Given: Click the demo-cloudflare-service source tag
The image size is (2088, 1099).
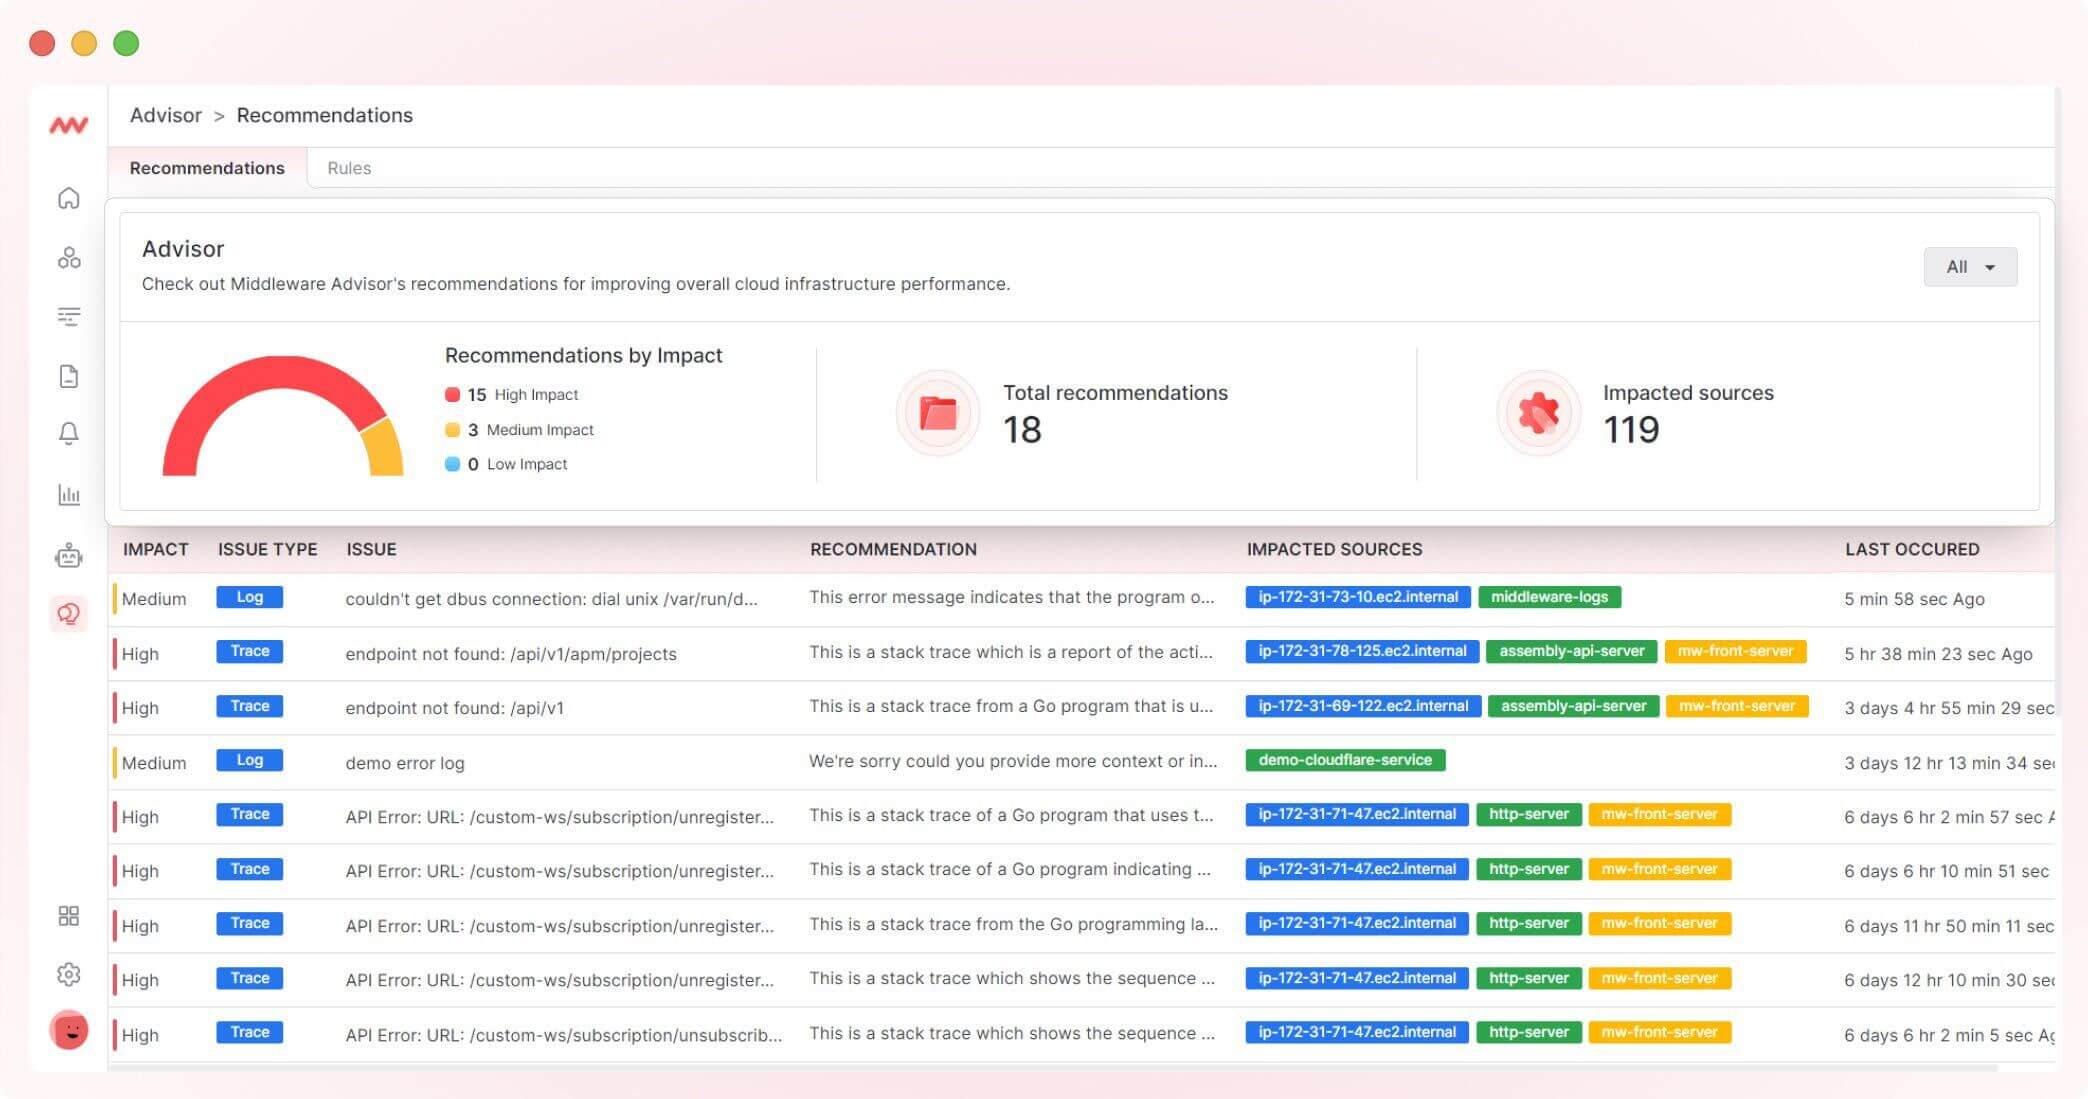Looking at the screenshot, I should pyautogui.click(x=1345, y=760).
